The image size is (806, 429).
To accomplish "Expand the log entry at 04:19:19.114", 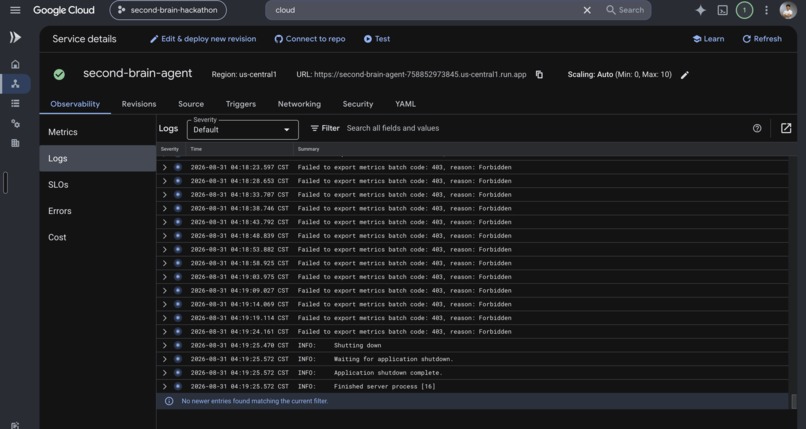I will 164,318.
